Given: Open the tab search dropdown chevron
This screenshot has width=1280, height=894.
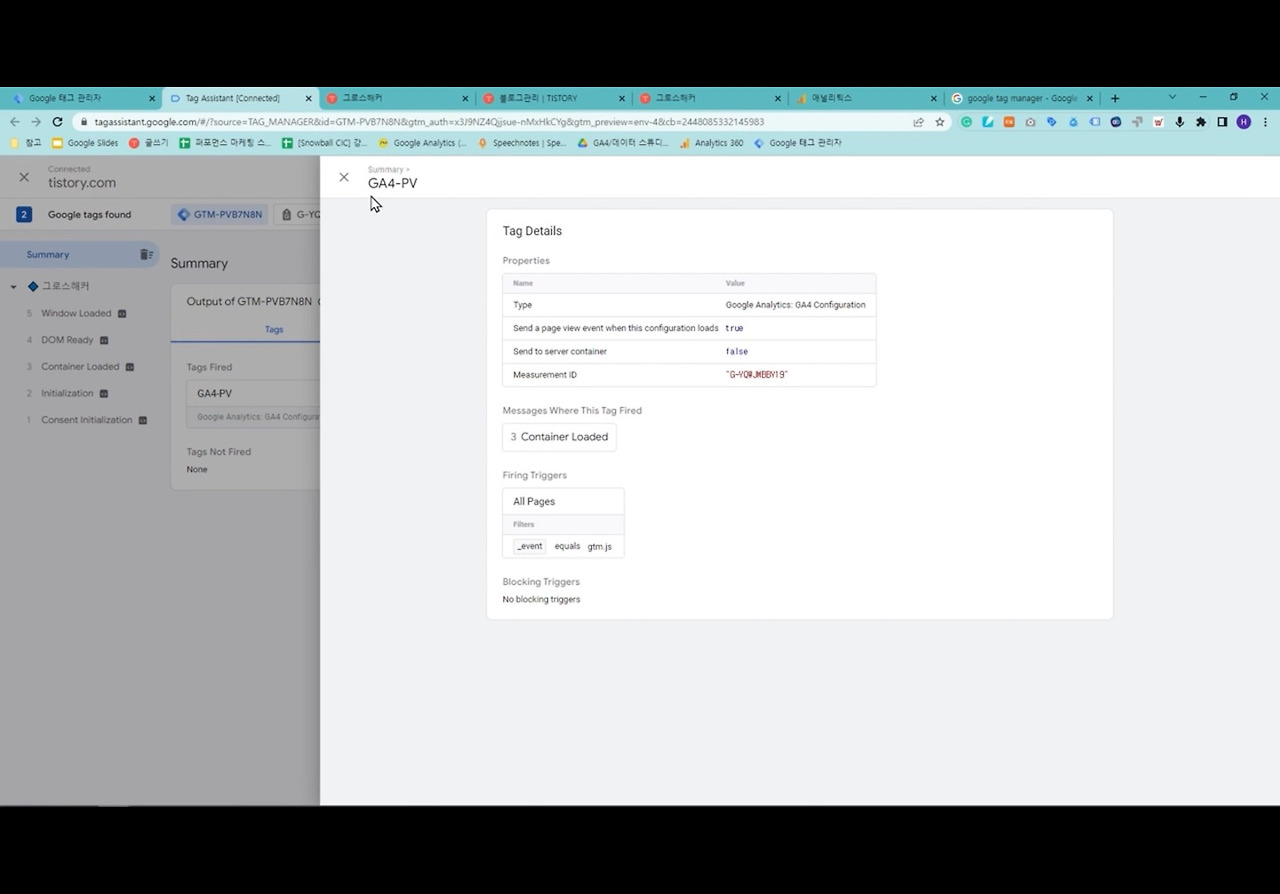Looking at the screenshot, I should click(1172, 97).
